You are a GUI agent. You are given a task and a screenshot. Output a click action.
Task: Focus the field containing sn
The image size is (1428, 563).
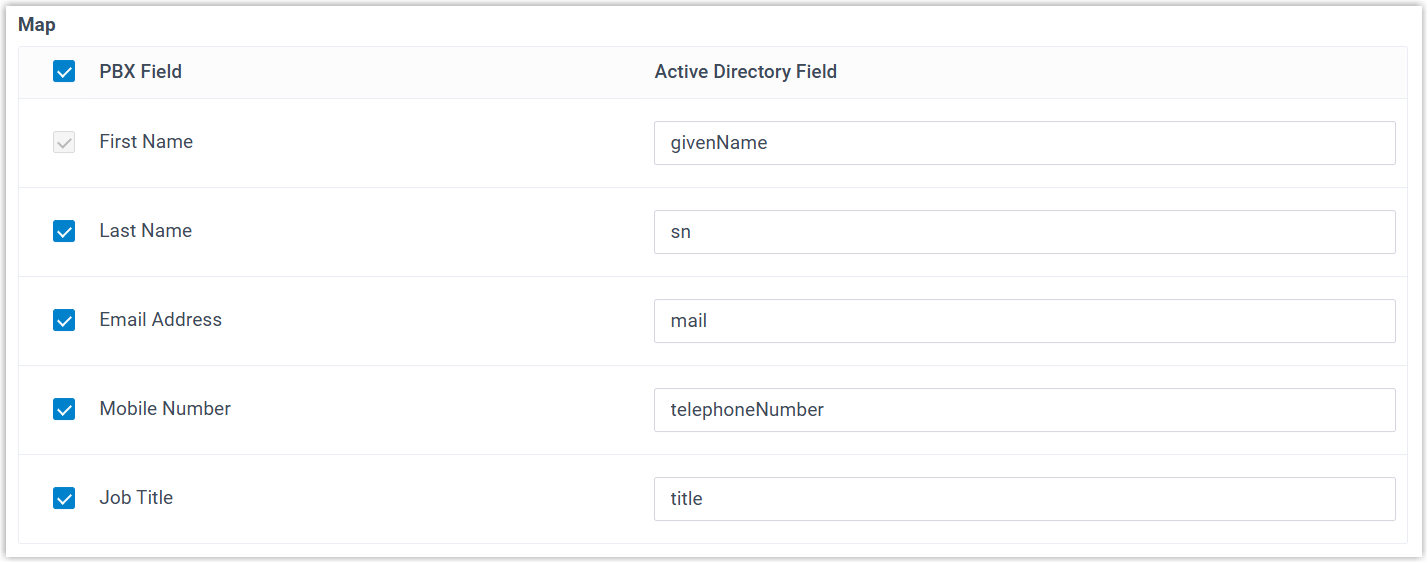pos(1024,232)
